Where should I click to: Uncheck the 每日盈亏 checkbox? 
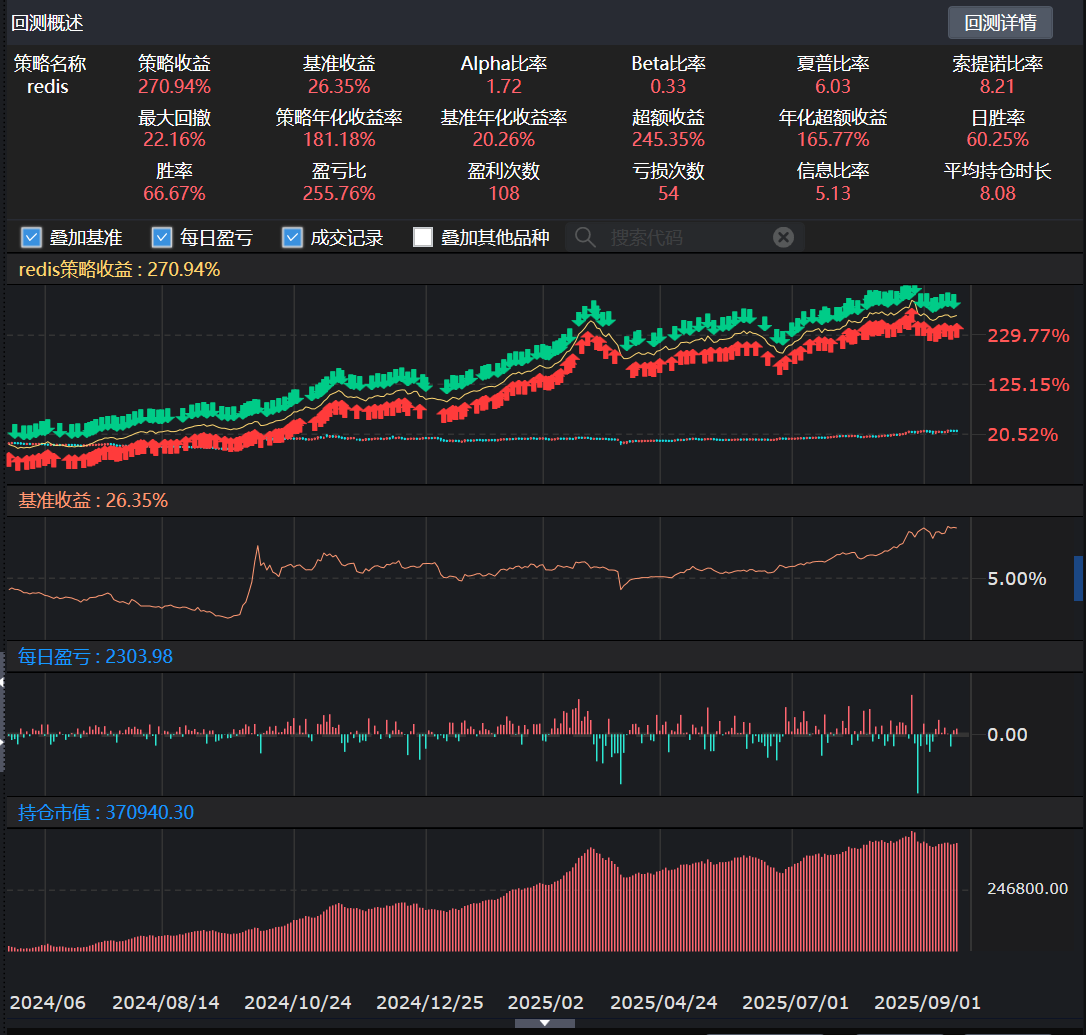(162, 237)
